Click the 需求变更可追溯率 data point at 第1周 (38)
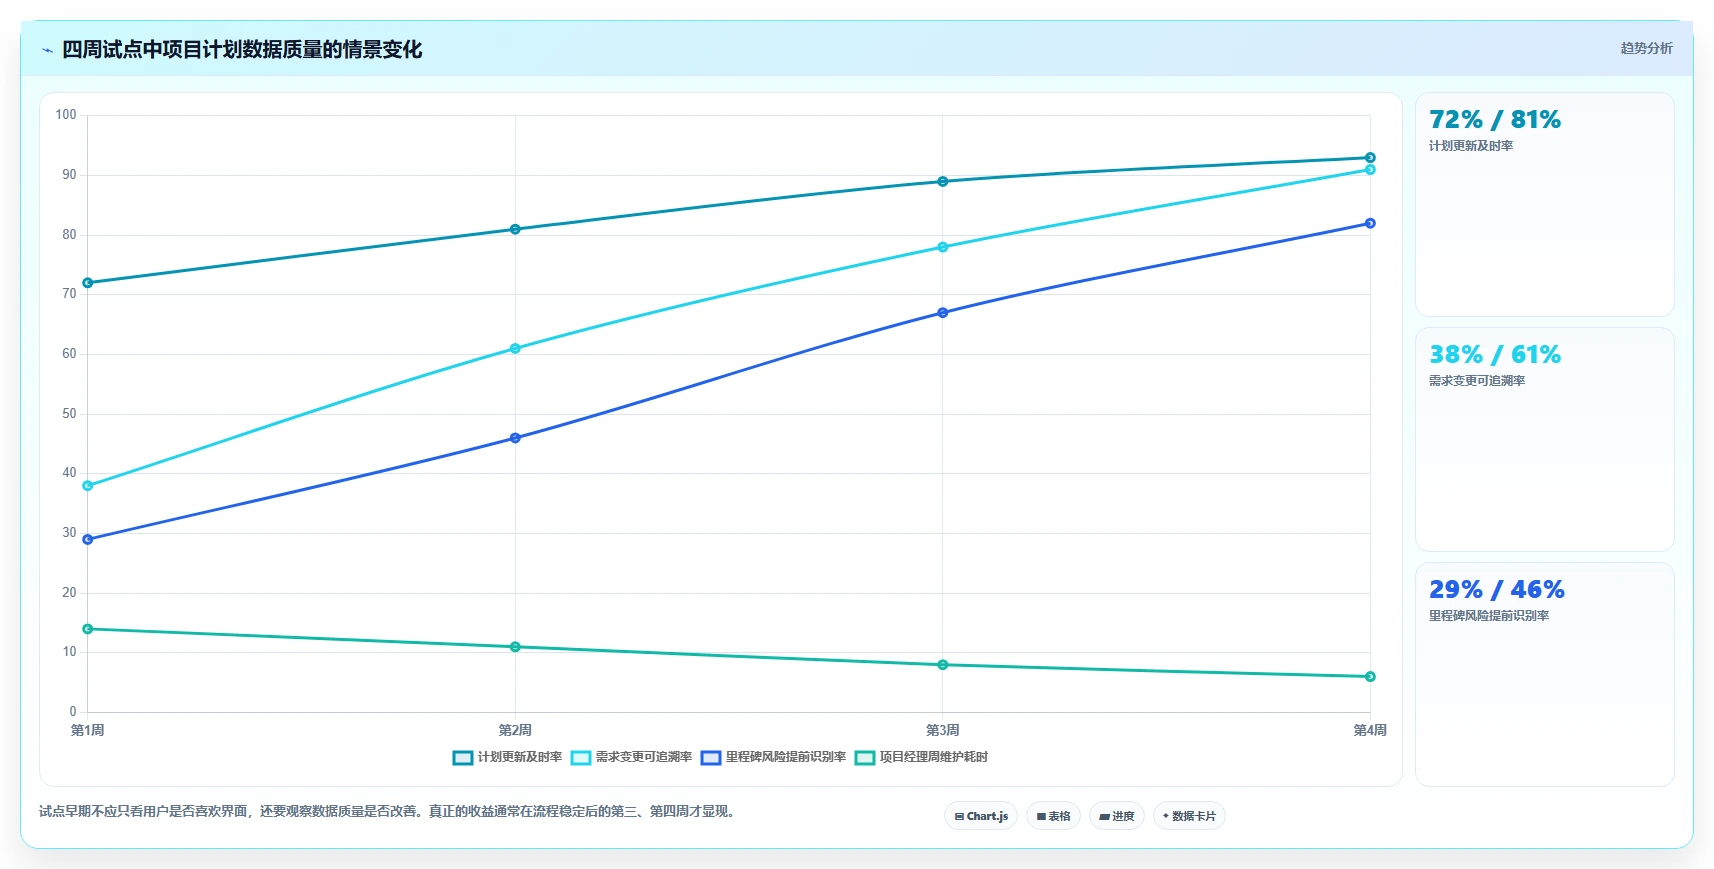Viewport: 1714px width, 869px height. (88, 486)
